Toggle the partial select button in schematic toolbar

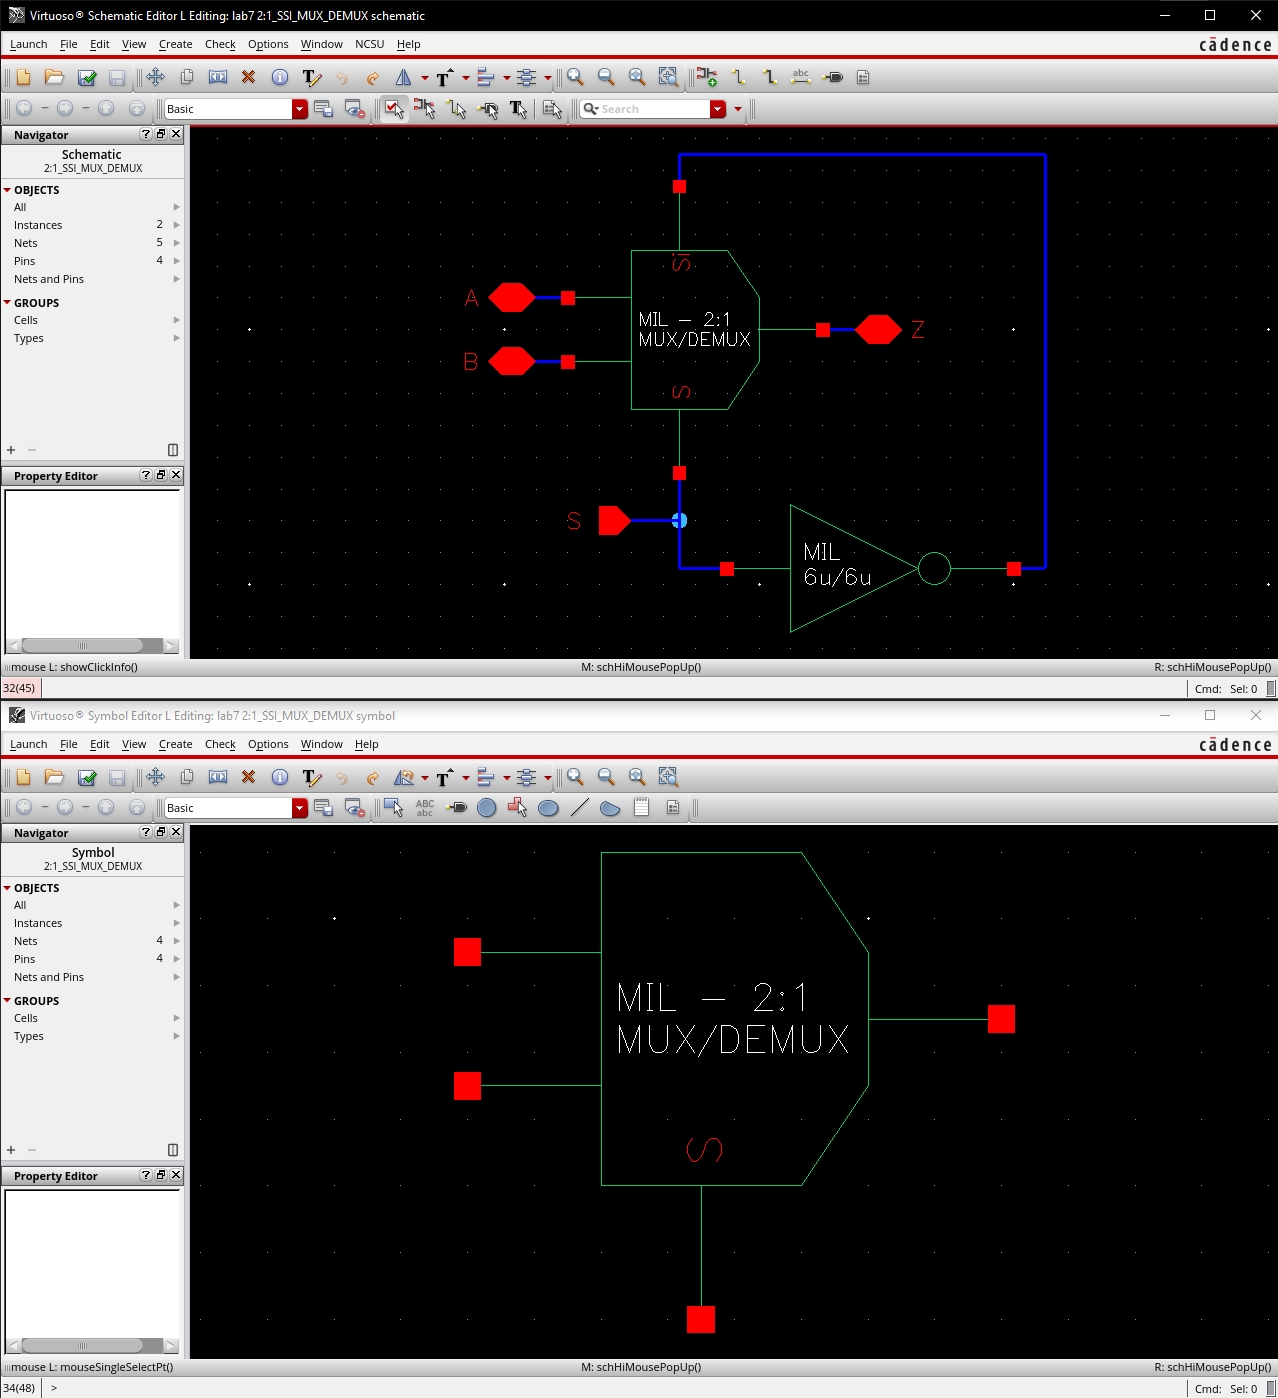pyautogui.click(x=425, y=109)
